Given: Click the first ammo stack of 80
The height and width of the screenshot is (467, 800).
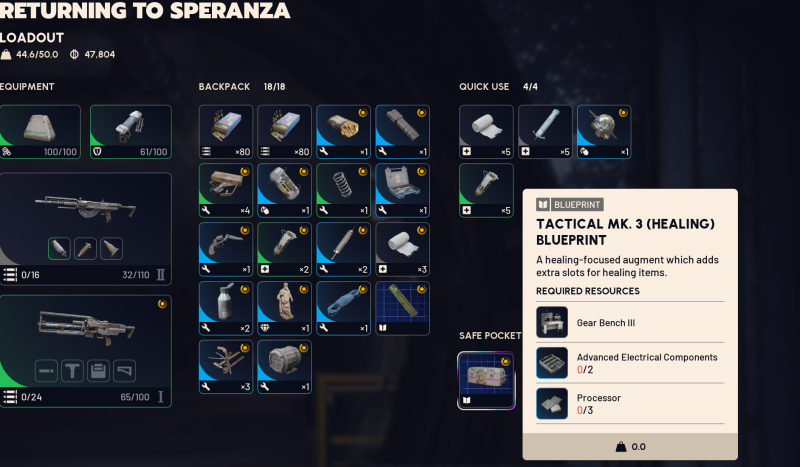Looking at the screenshot, I should pos(226,132).
